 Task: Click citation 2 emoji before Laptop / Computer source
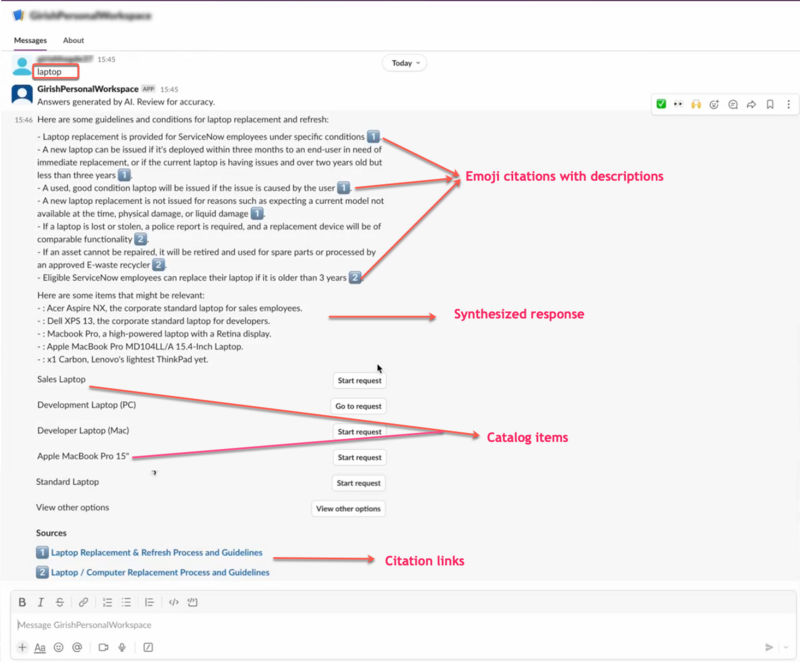[x=42, y=572]
